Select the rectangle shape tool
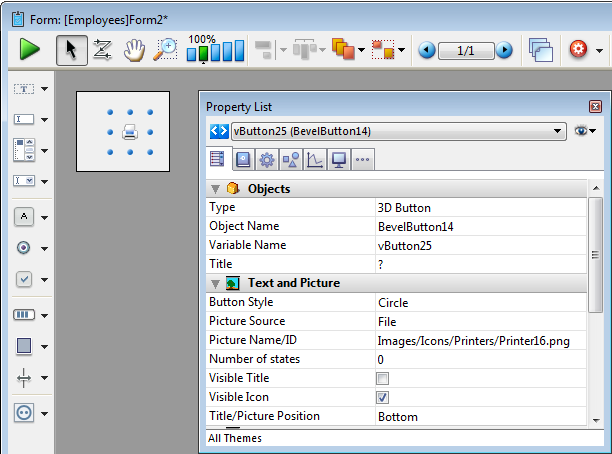This screenshot has width=612, height=454. point(24,346)
